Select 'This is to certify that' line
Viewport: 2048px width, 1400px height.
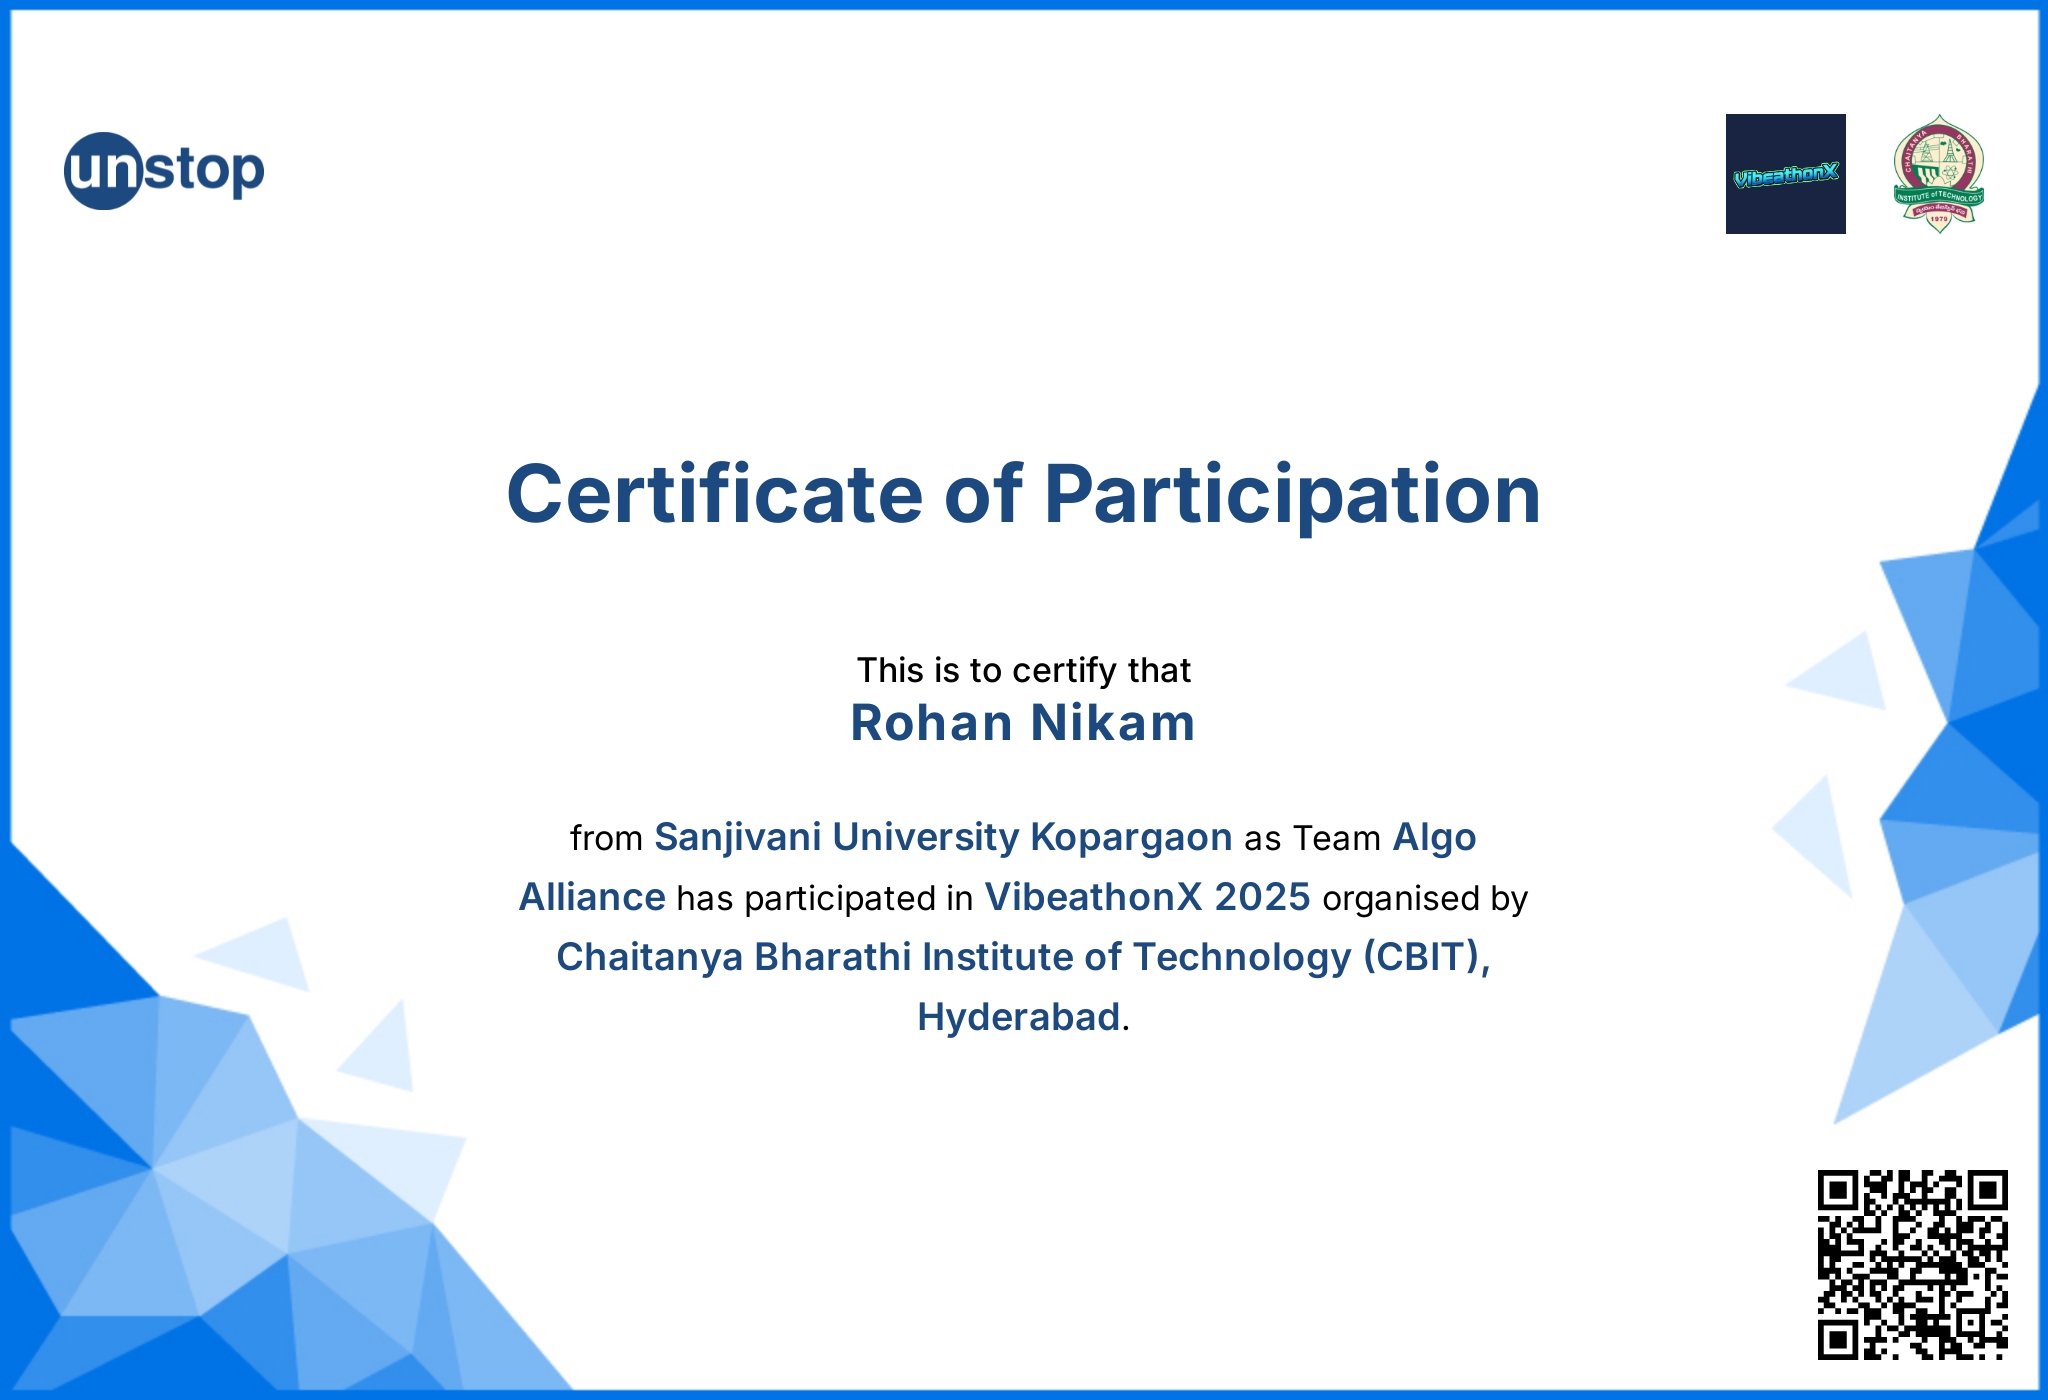1024,668
